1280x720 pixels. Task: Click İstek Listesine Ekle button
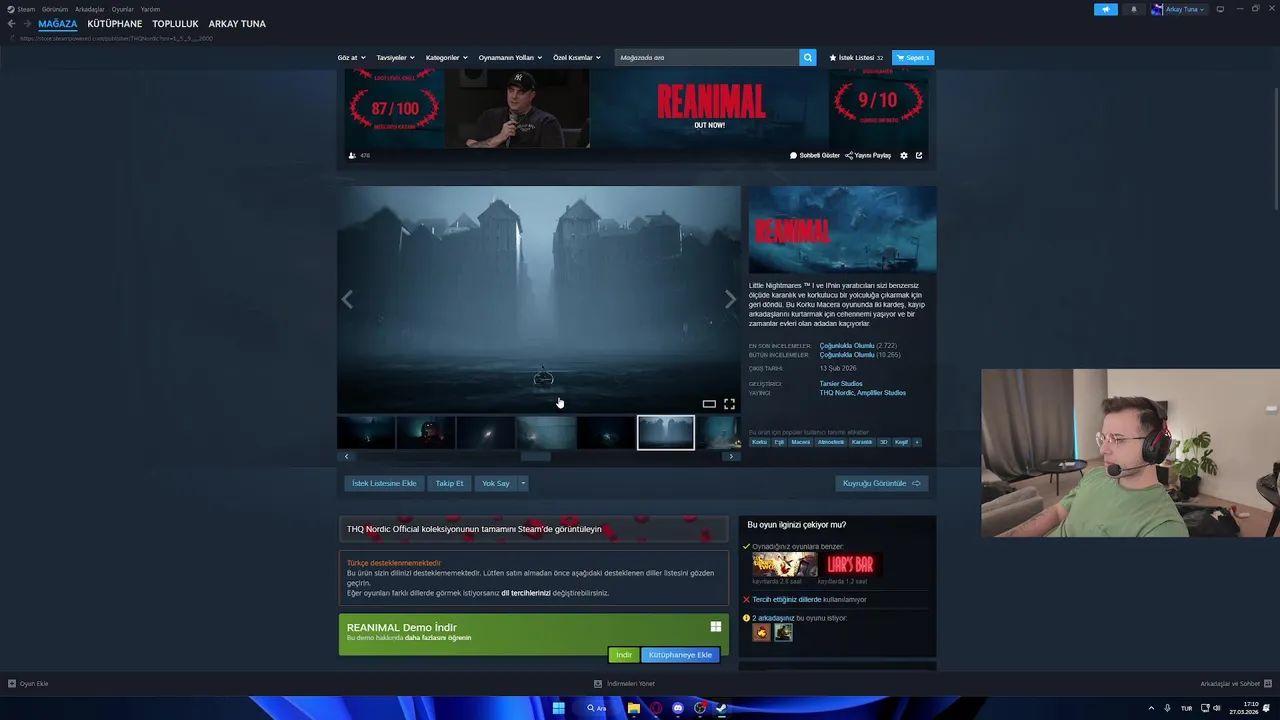point(384,483)
